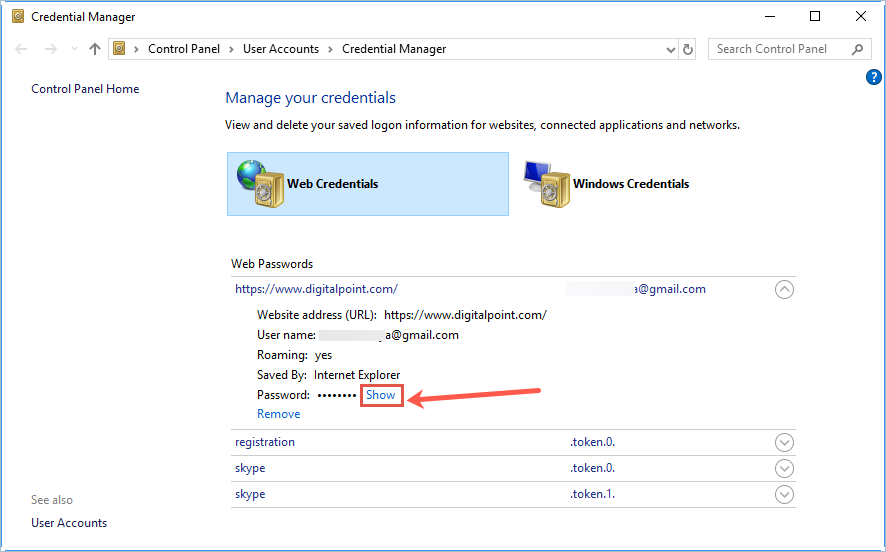Expand address bar history dropdown
Viewport: 886px width, 552px height.
coord(671,50)
